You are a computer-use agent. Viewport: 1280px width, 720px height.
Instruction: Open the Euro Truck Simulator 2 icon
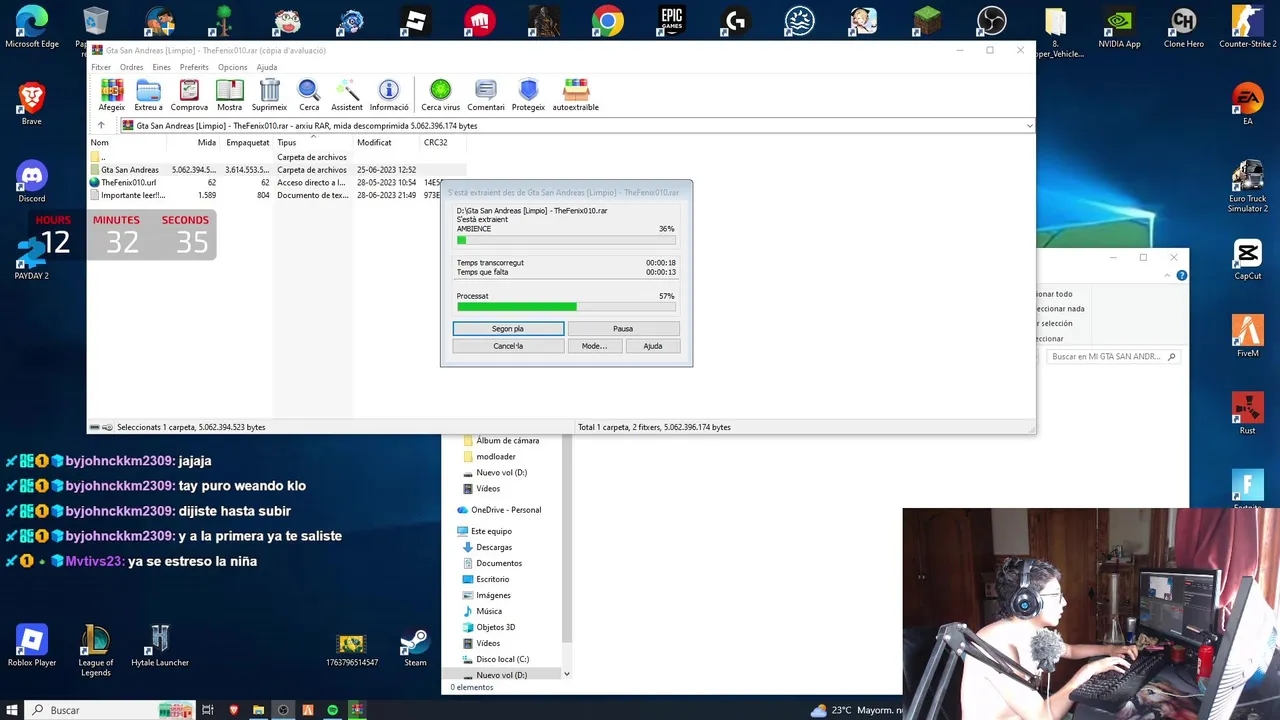click(1247, 186)
